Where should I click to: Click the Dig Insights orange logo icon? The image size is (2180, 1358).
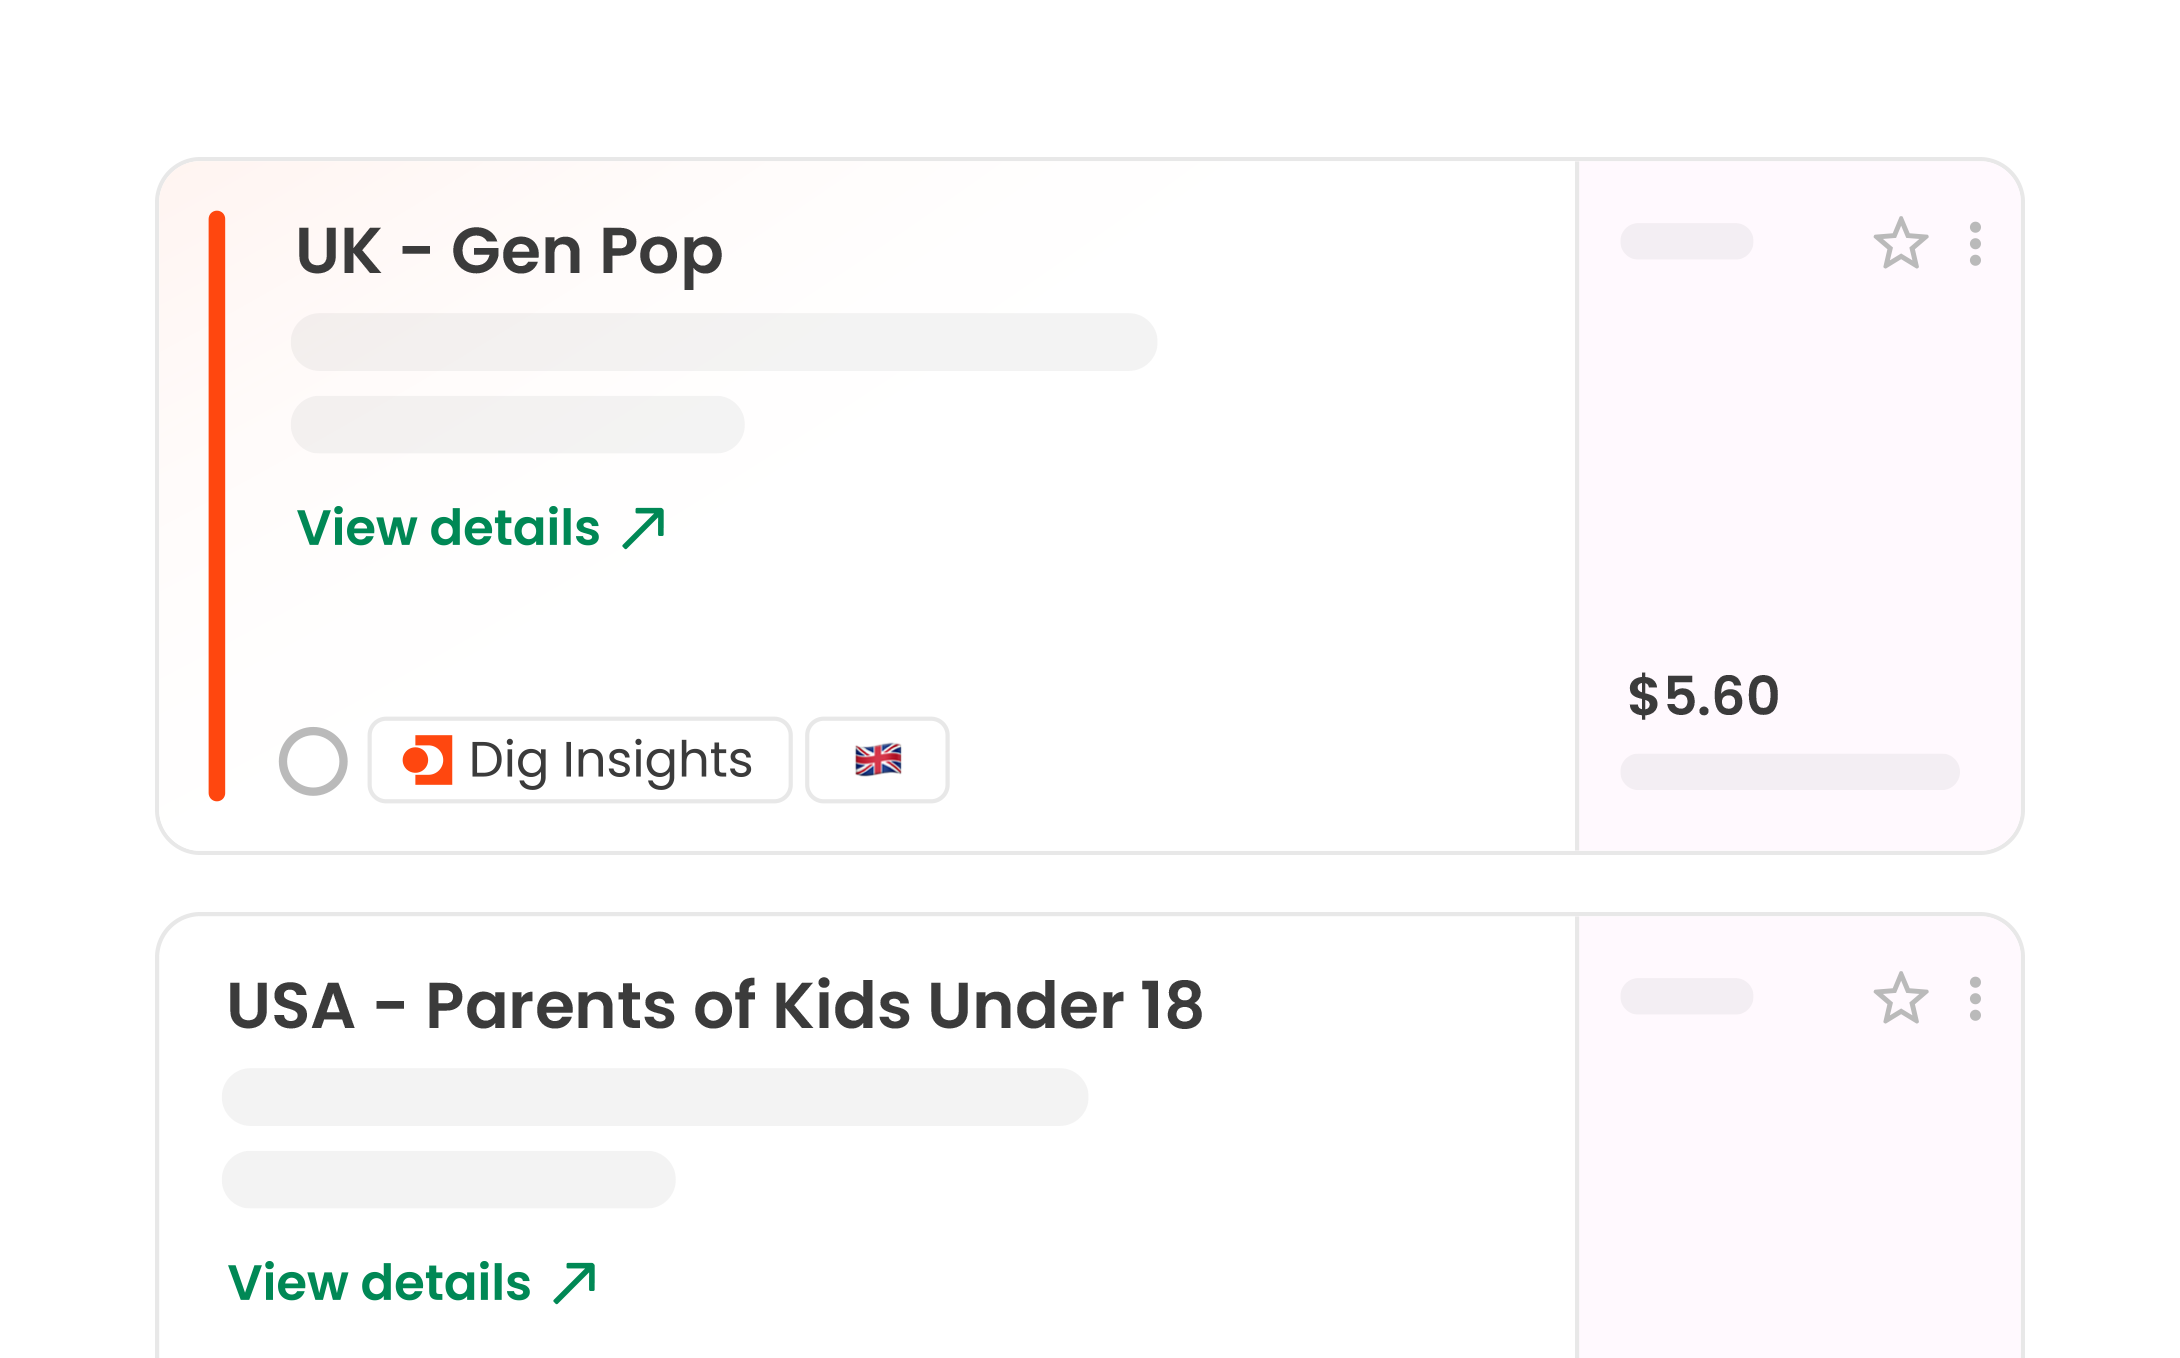click(428, 760)
